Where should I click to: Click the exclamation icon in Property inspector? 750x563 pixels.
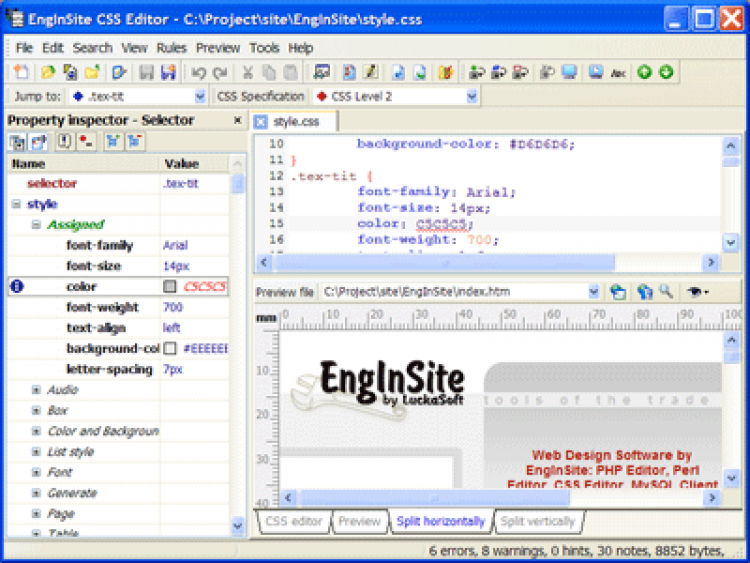[x=65, y=142]
